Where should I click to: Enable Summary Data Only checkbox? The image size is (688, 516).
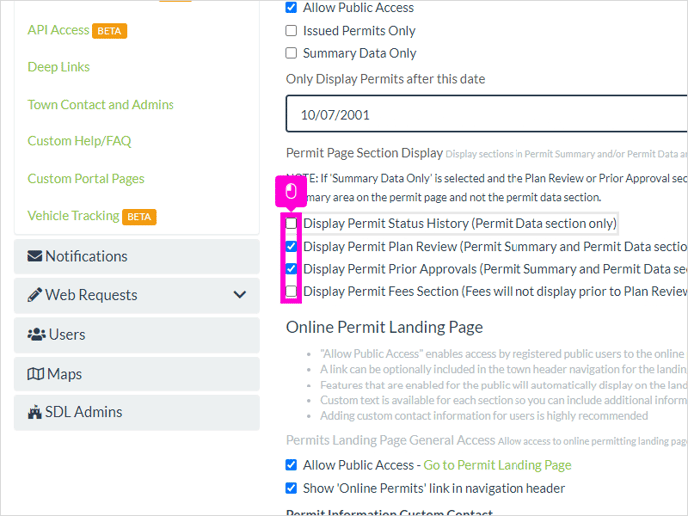[x=291, y=53]
